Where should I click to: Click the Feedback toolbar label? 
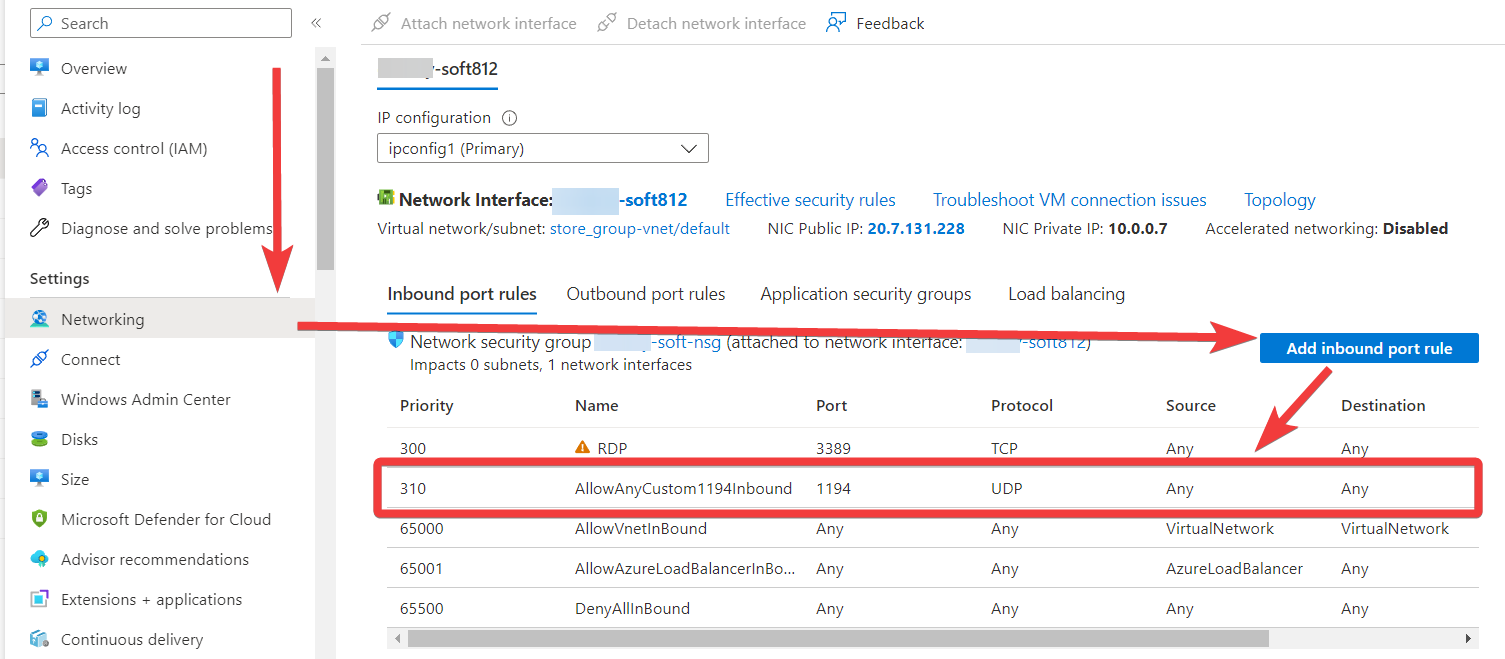click(x=890, y=23)
